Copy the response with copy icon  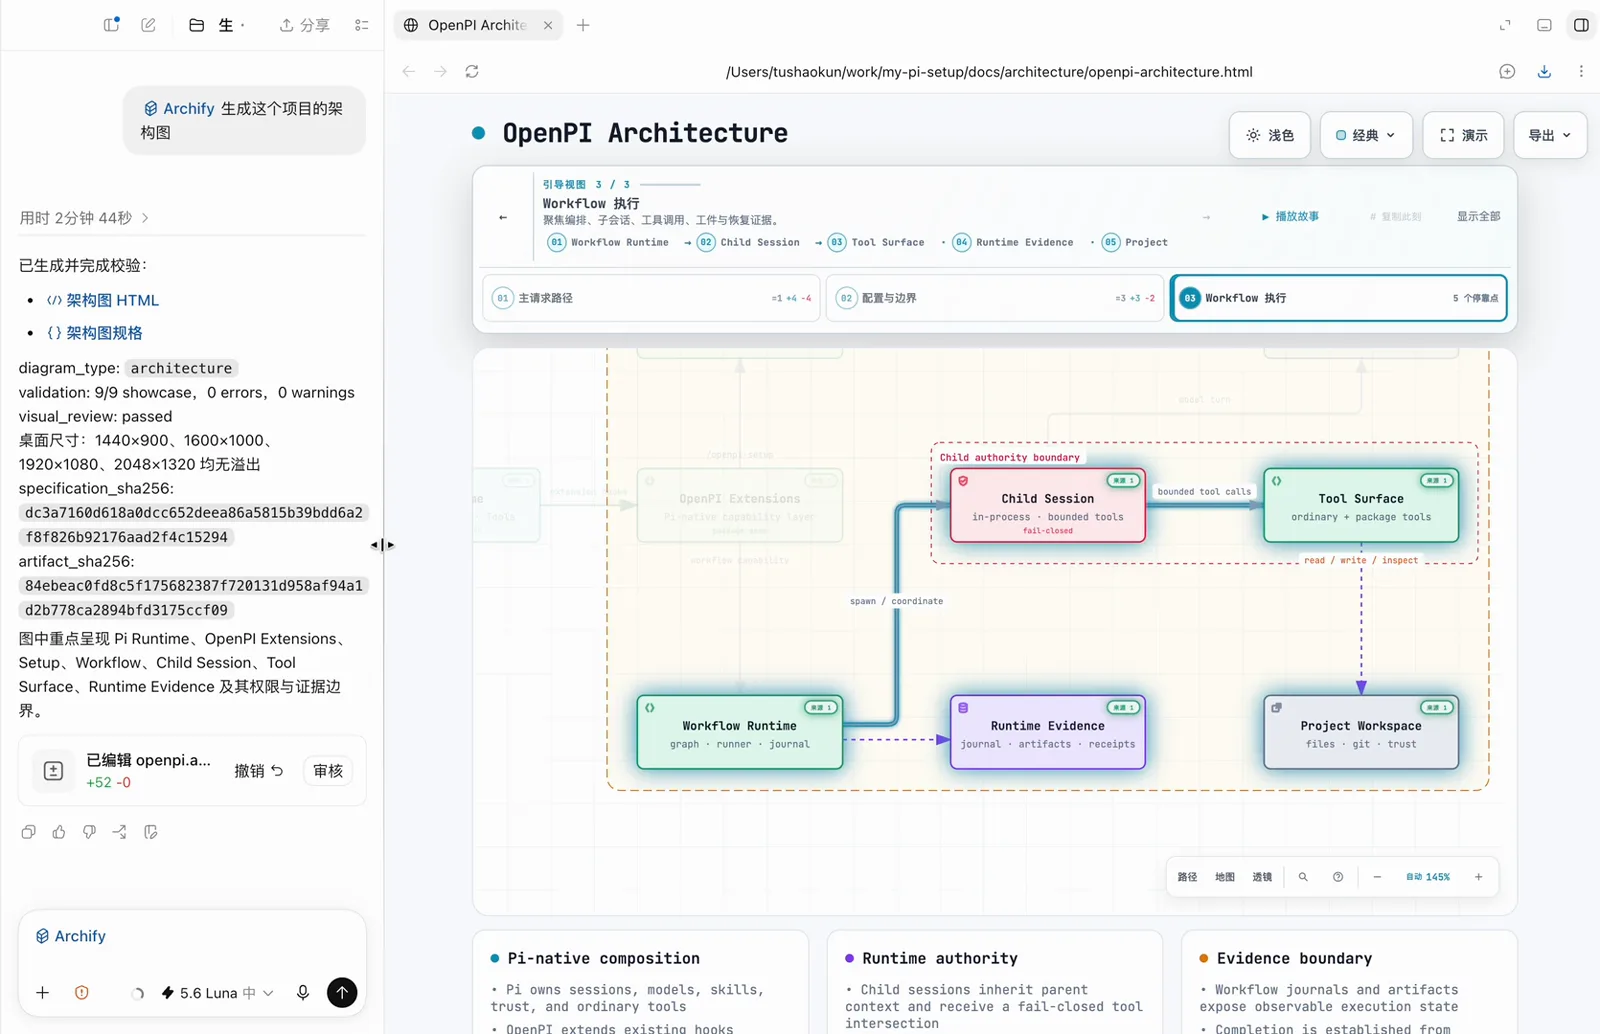28,832
